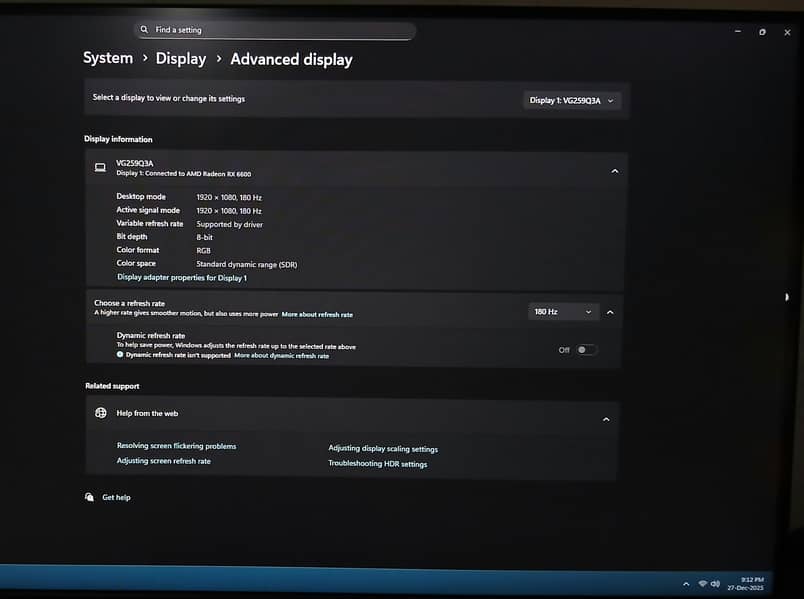
Task: Click the Find a setting search box
Action: click(275, 30)
